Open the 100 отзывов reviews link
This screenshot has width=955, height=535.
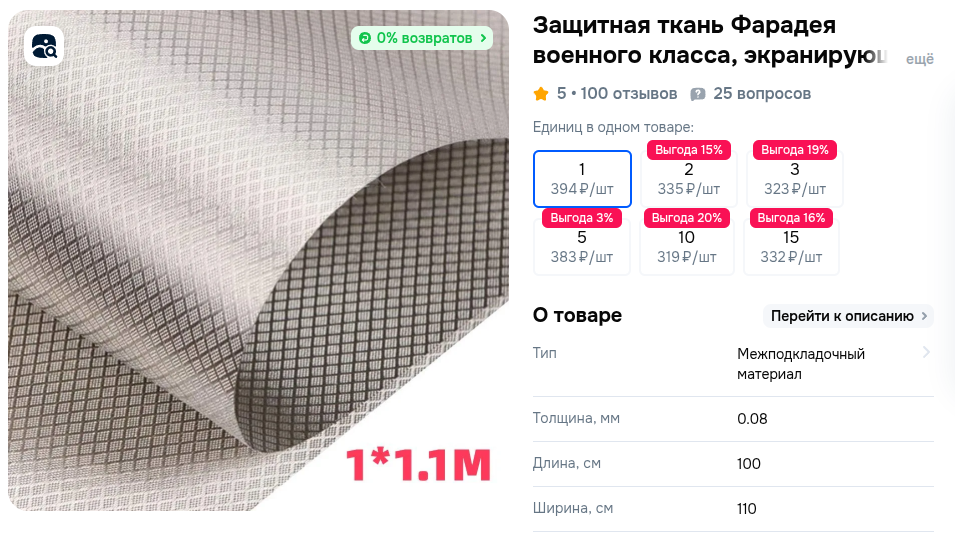[x=629, y=94]
